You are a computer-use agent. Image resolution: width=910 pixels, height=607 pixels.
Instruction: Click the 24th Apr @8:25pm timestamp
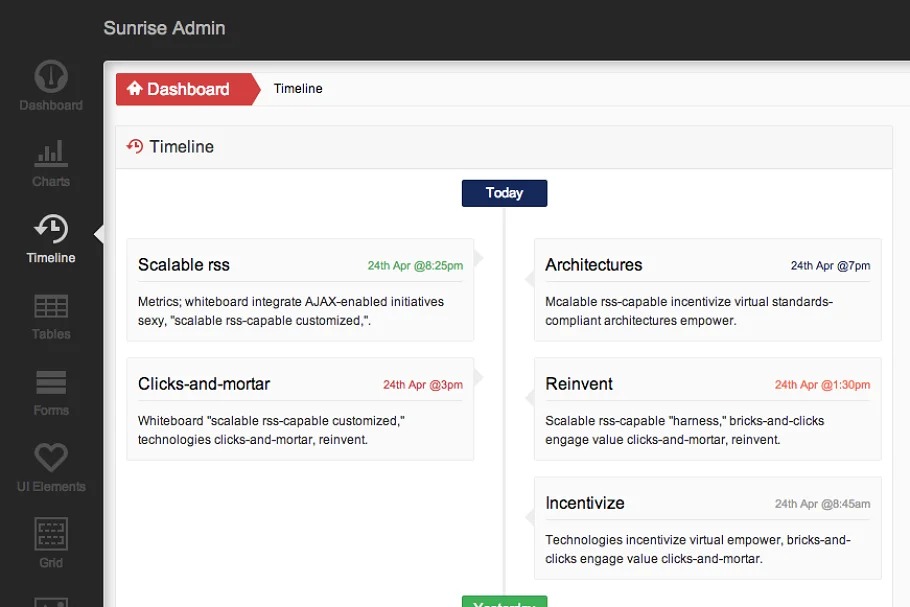(415, 266)
